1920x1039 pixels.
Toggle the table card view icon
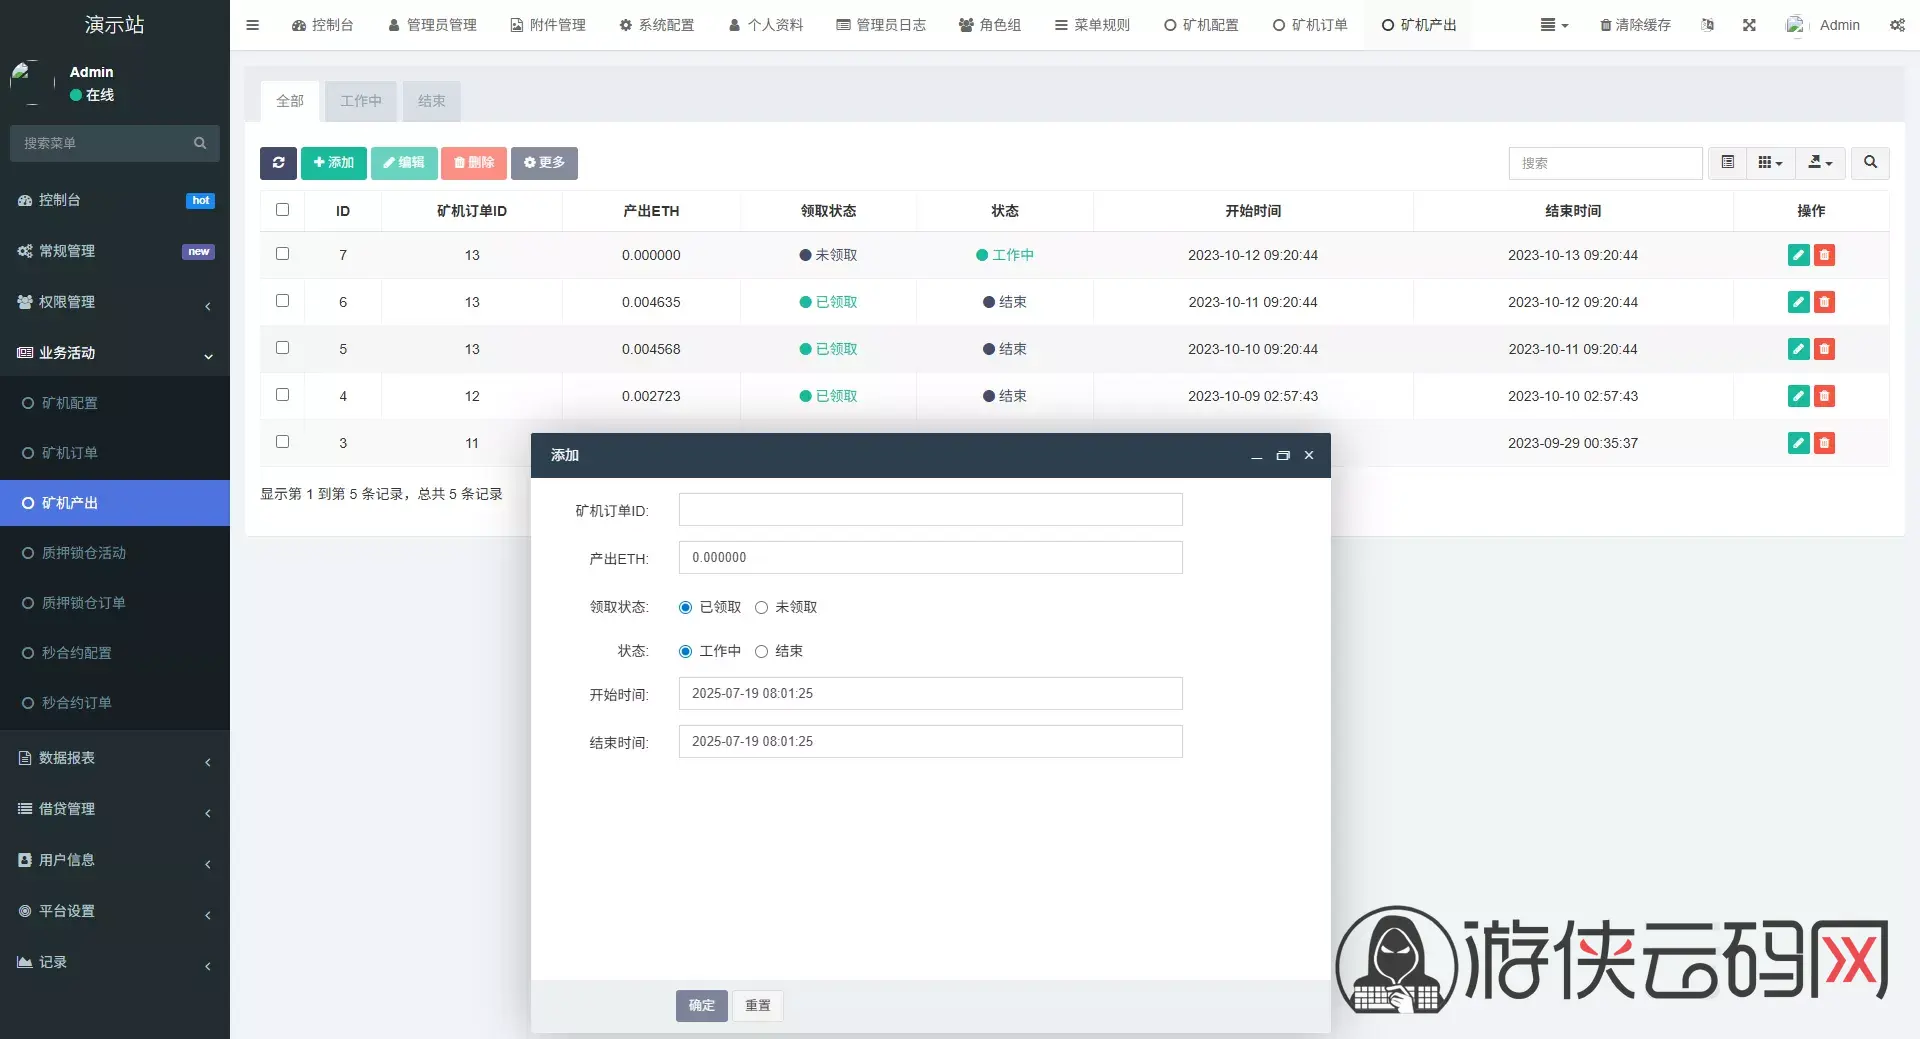tap(1727, 162)
